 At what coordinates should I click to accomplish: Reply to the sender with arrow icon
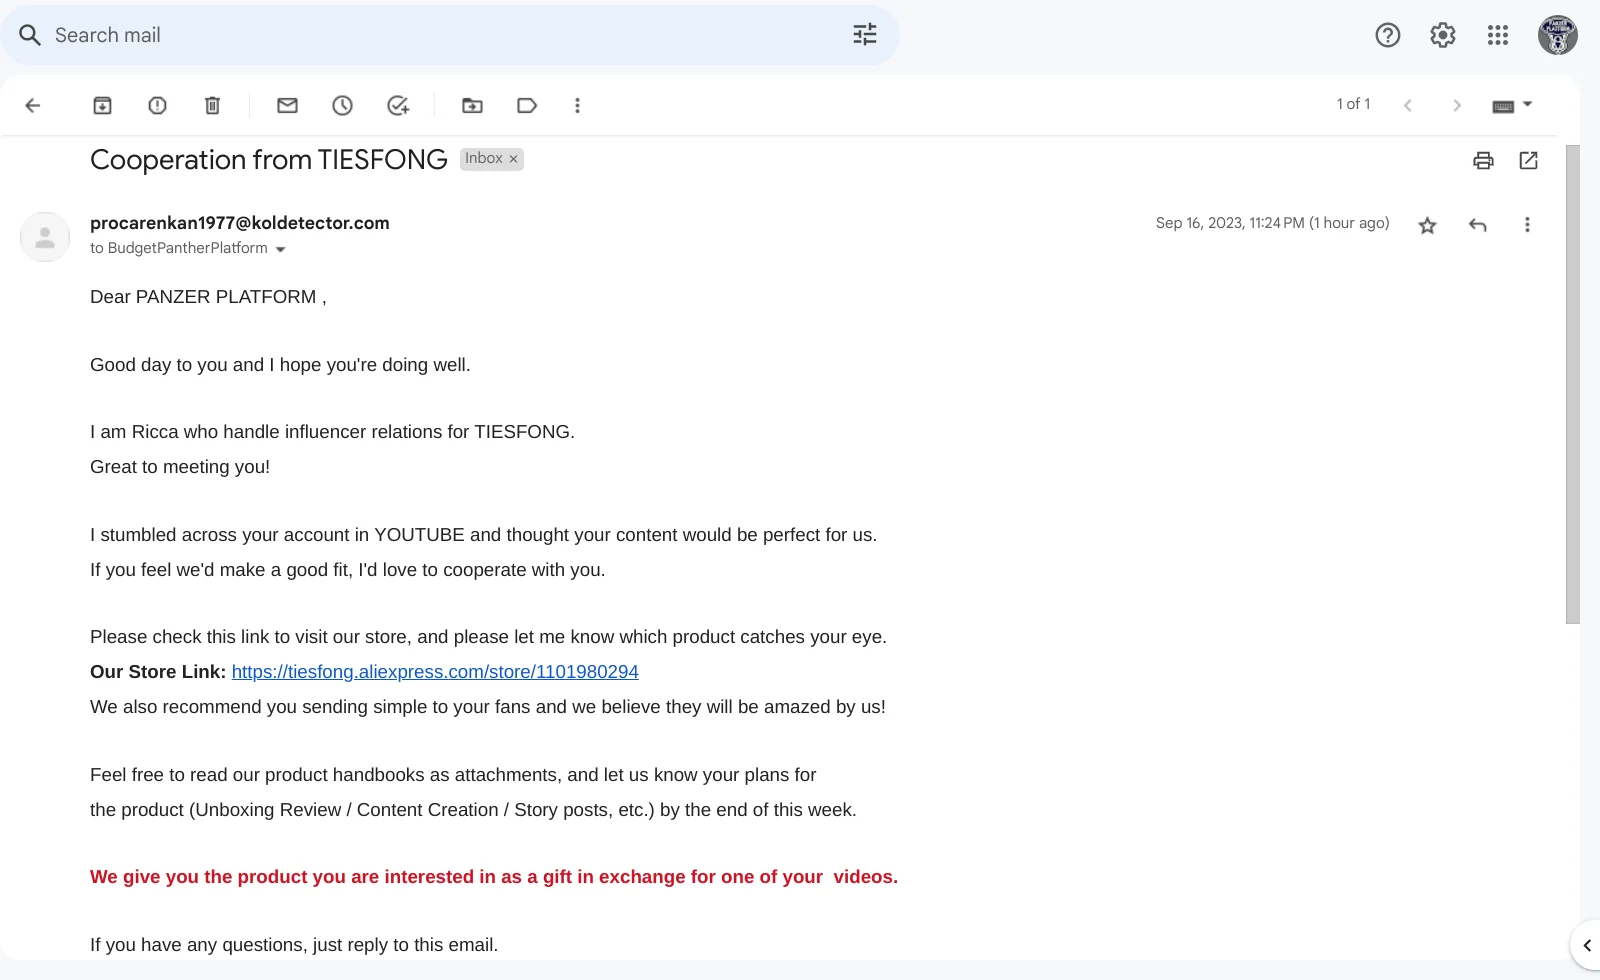[x=1477, y=225]
